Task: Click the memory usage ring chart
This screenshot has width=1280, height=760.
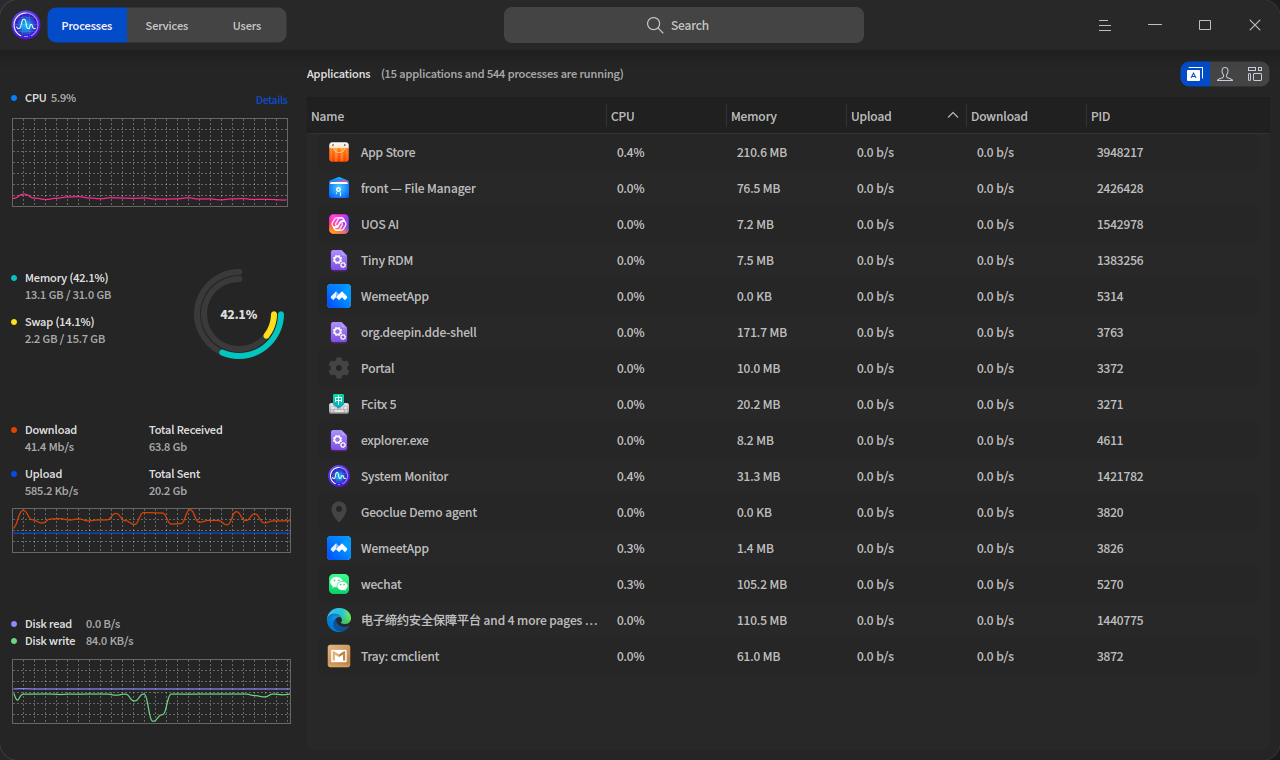Action: click(x=239, y=314)
